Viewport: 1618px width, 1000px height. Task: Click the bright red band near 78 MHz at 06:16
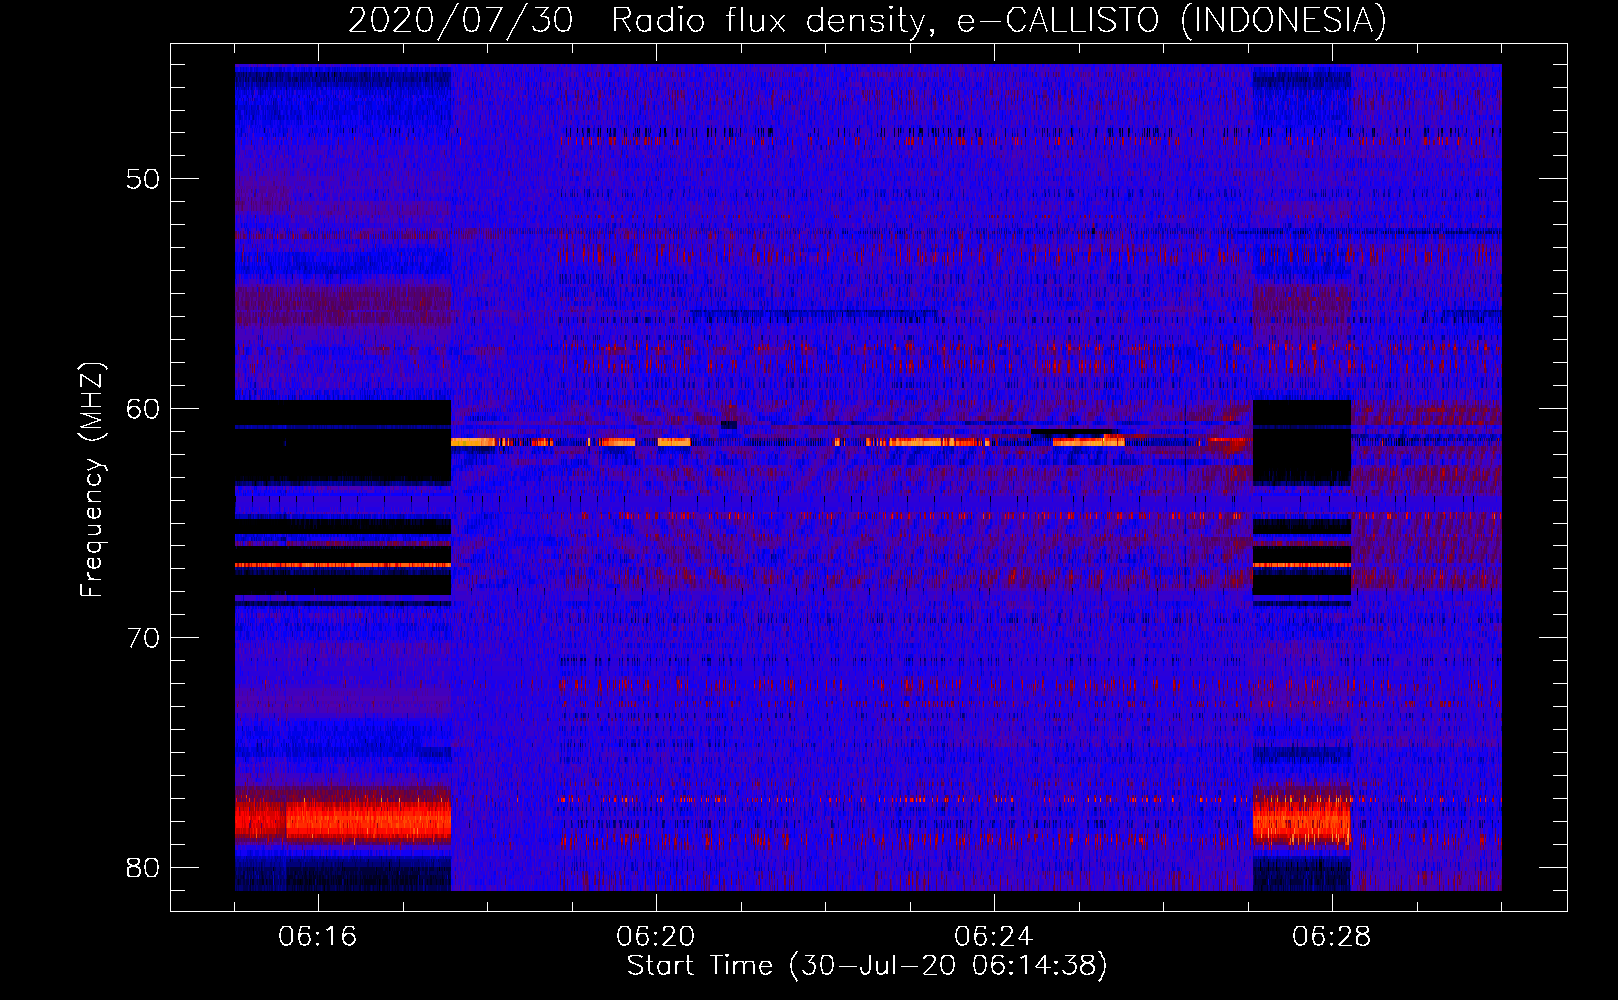343,820
